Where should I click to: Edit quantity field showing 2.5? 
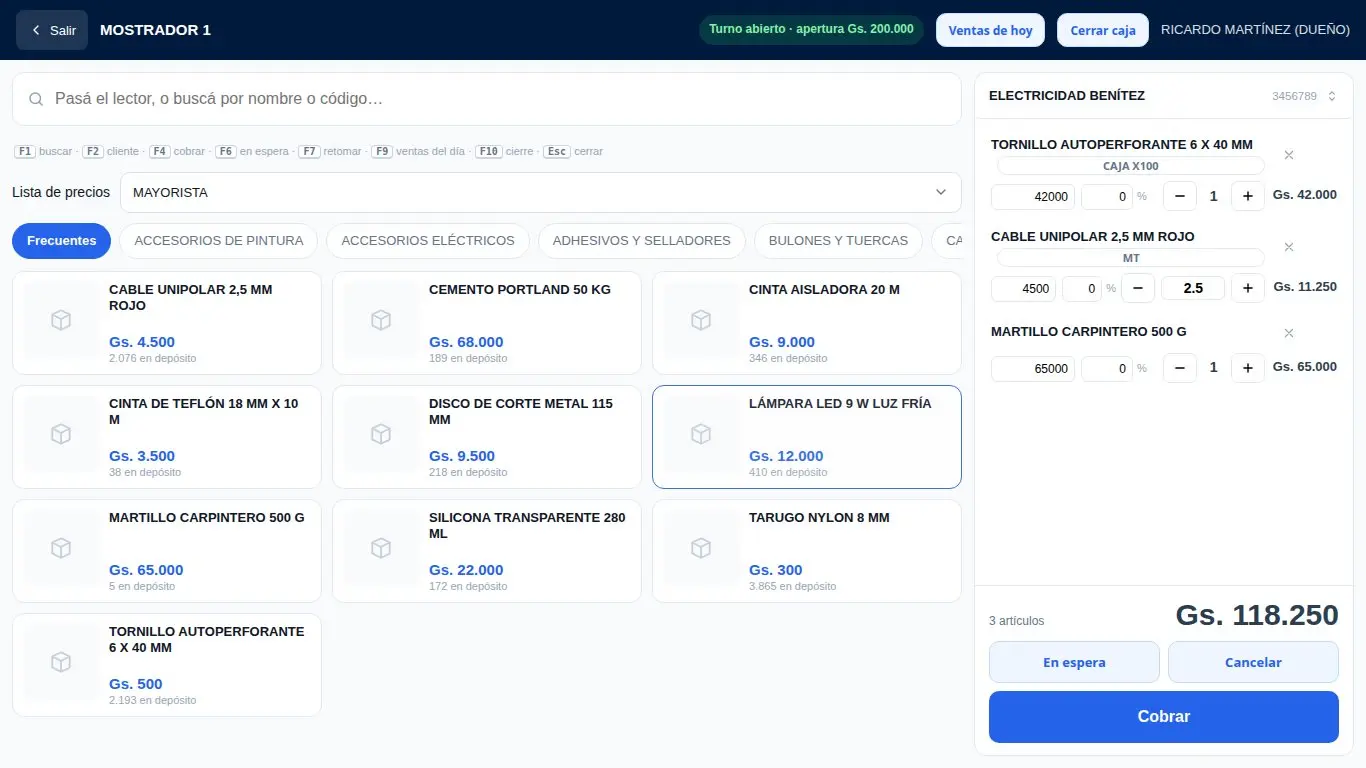[x=1193, y=288]
